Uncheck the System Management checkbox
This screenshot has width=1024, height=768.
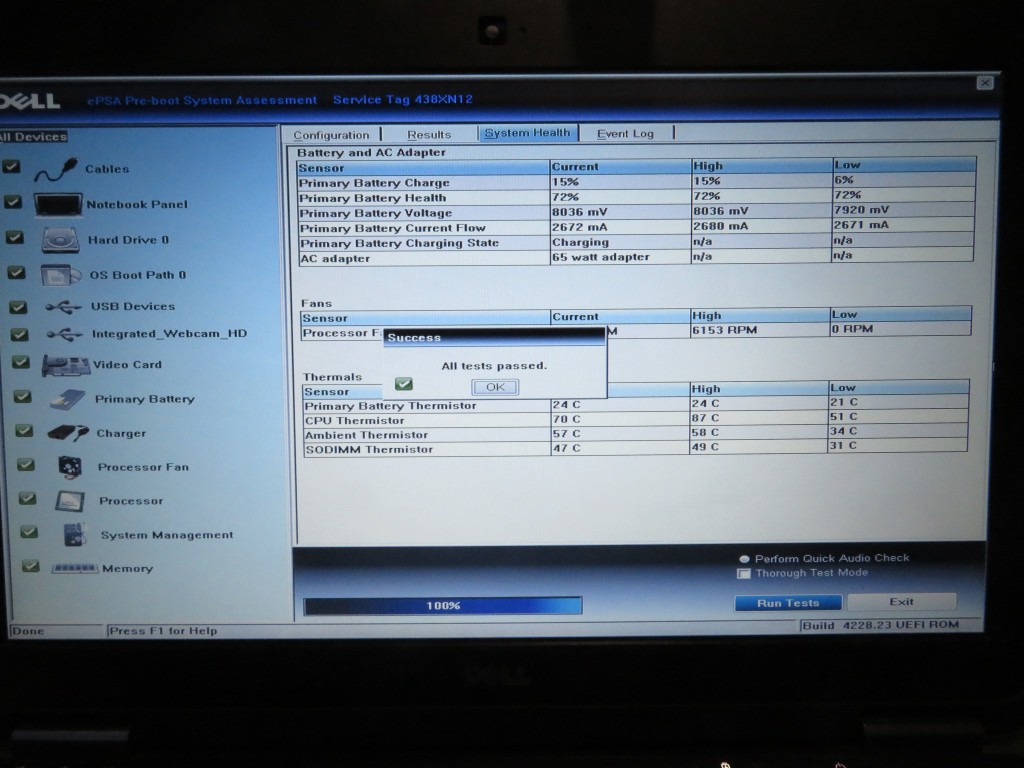click(x=29, y=532)
